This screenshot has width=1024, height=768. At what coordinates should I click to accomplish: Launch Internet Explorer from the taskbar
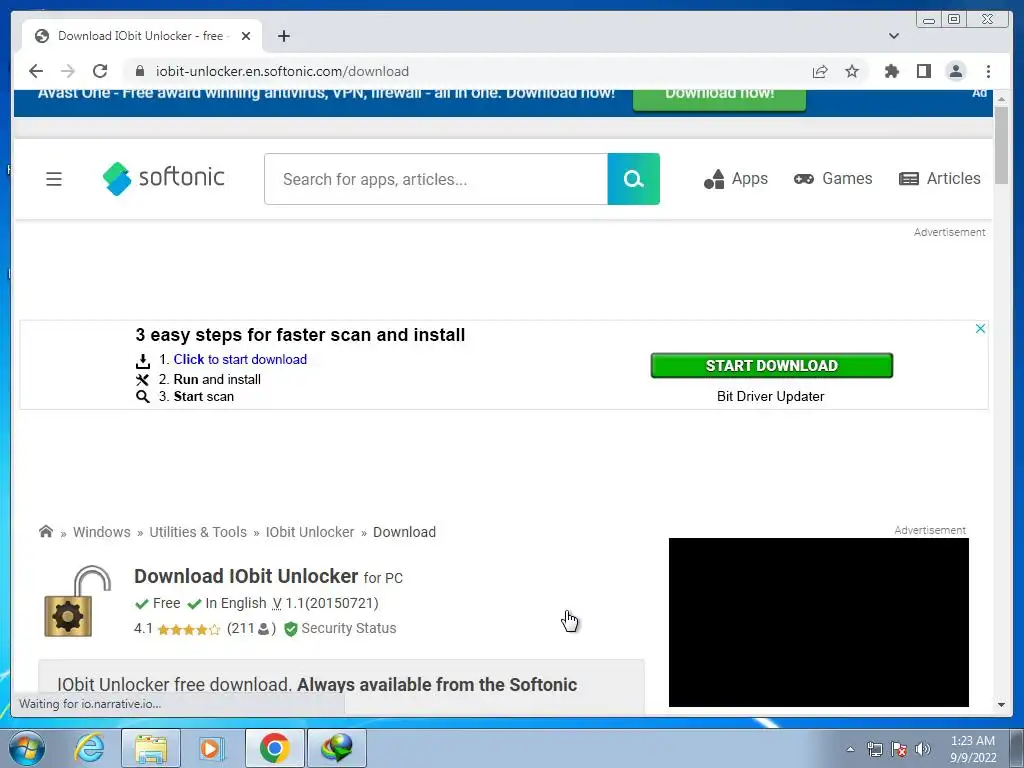coord(89,748)
